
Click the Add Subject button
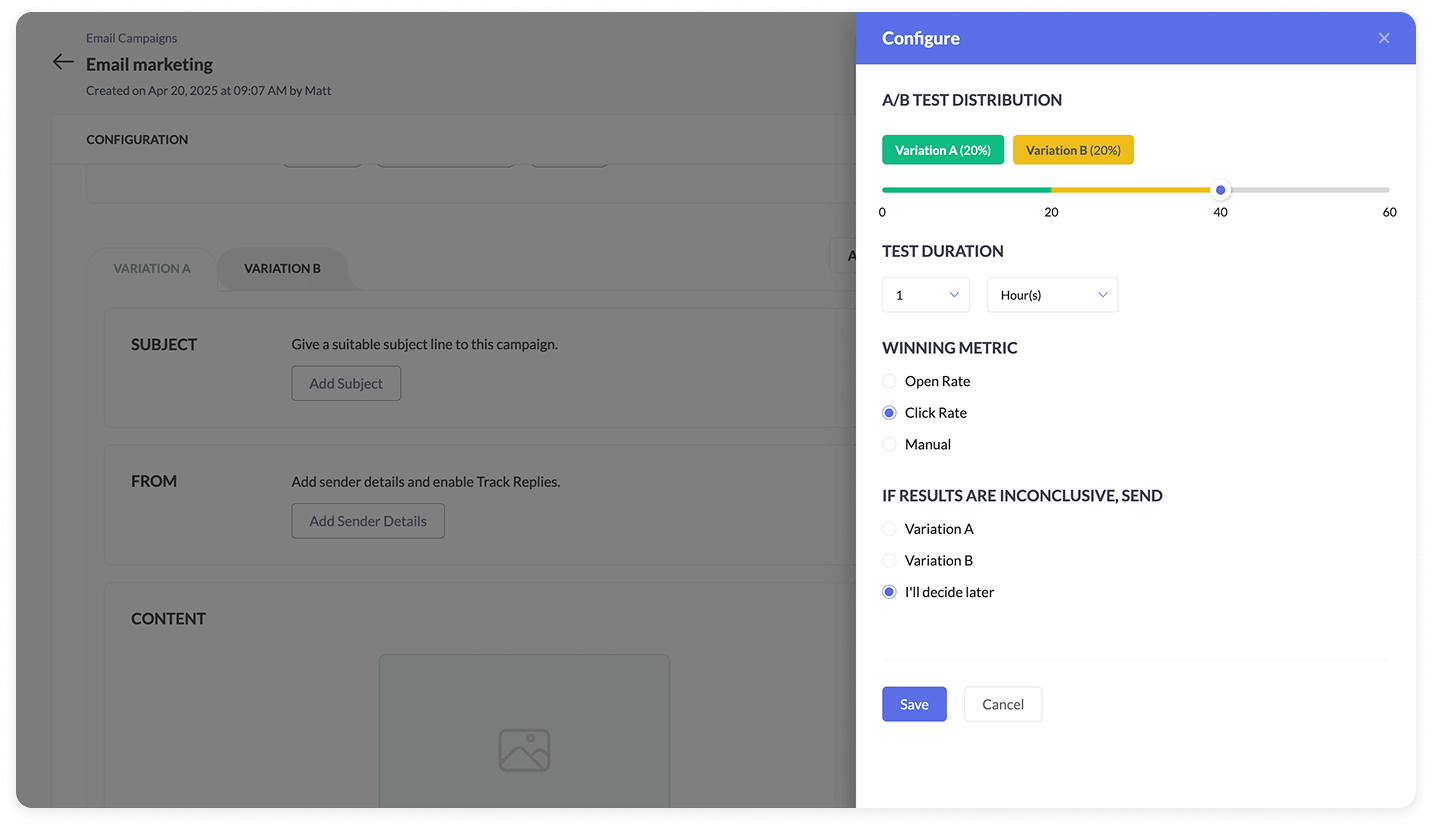pos(346,383)
